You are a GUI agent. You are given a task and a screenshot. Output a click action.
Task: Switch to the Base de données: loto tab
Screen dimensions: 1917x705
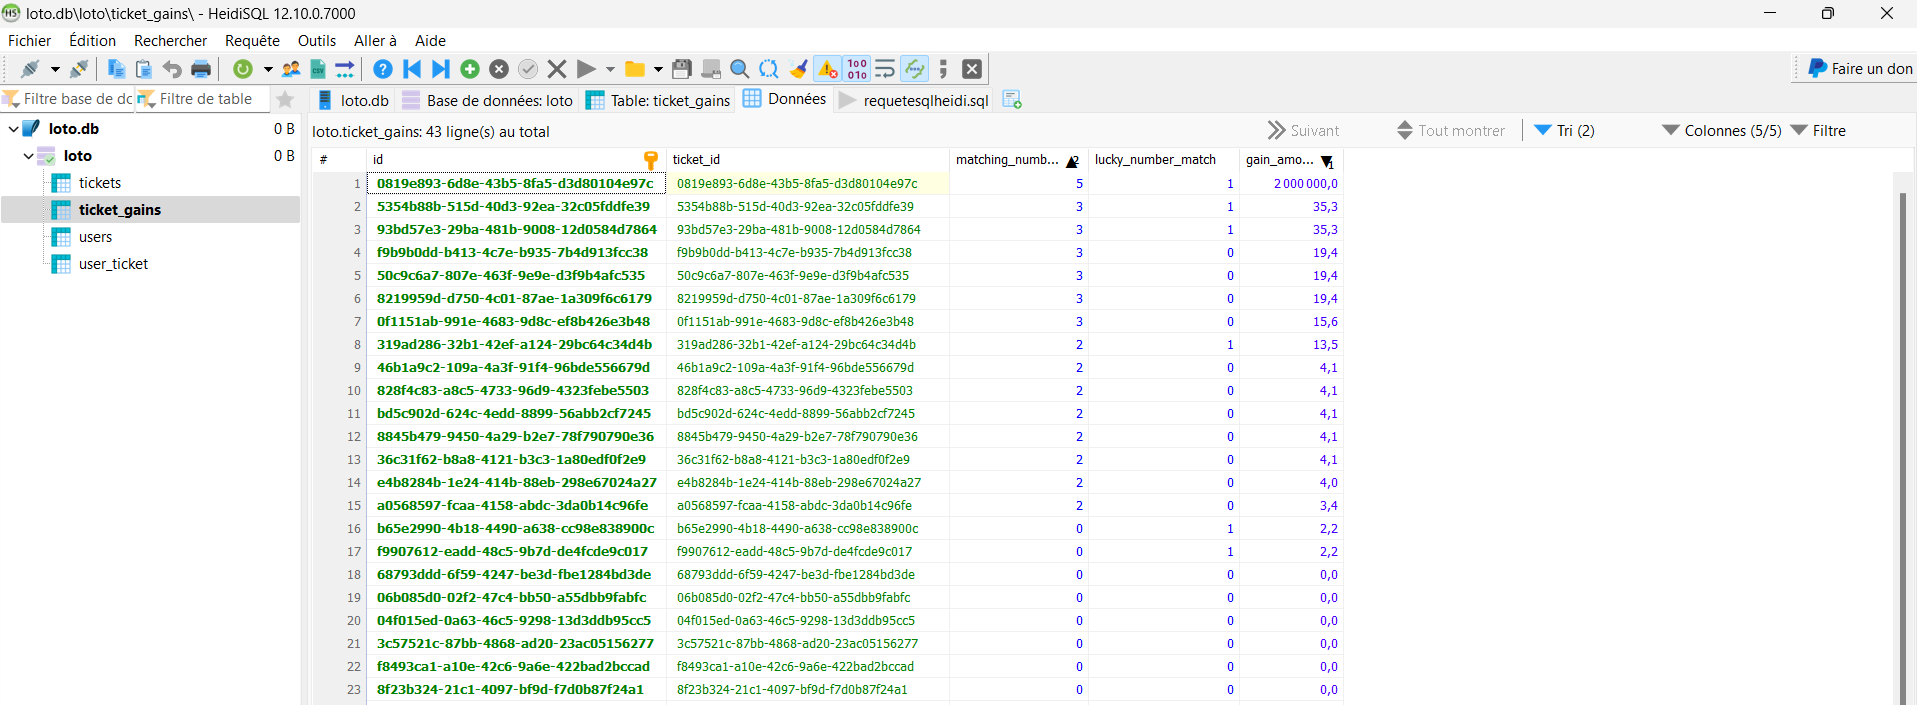(487, 100)
